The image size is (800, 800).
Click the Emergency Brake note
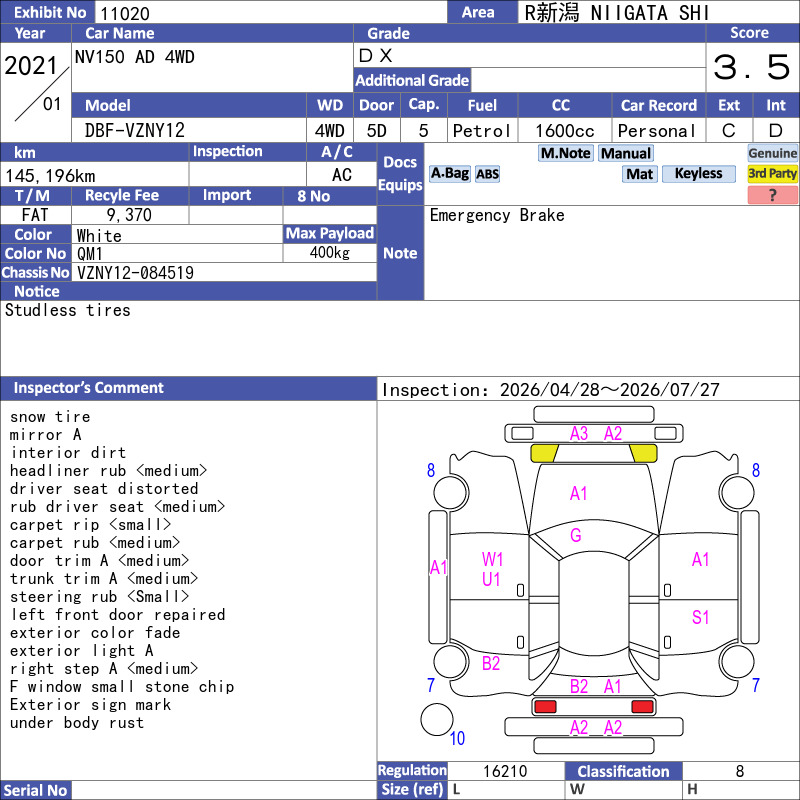click(497, 215)
